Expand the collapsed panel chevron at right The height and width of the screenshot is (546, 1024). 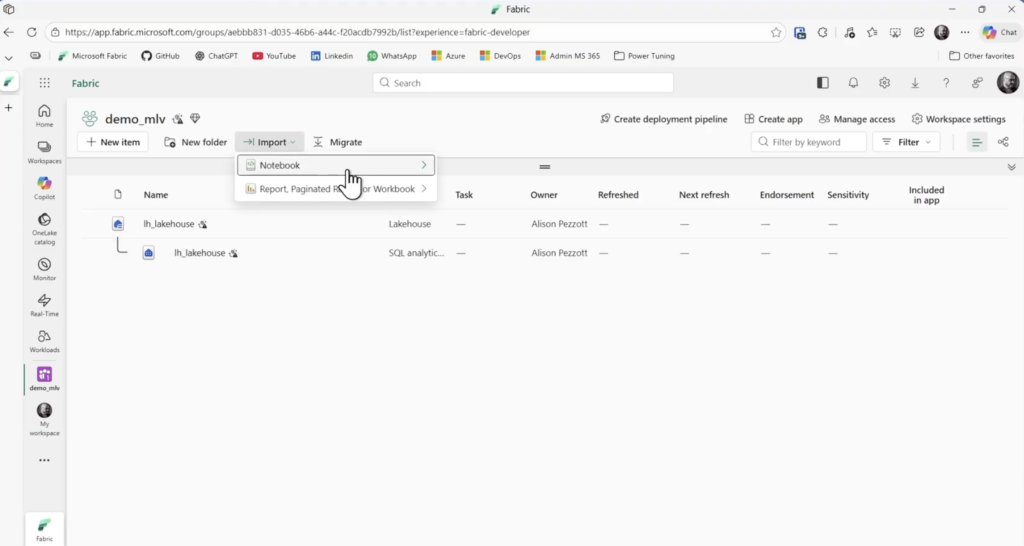coord(1011,167)
